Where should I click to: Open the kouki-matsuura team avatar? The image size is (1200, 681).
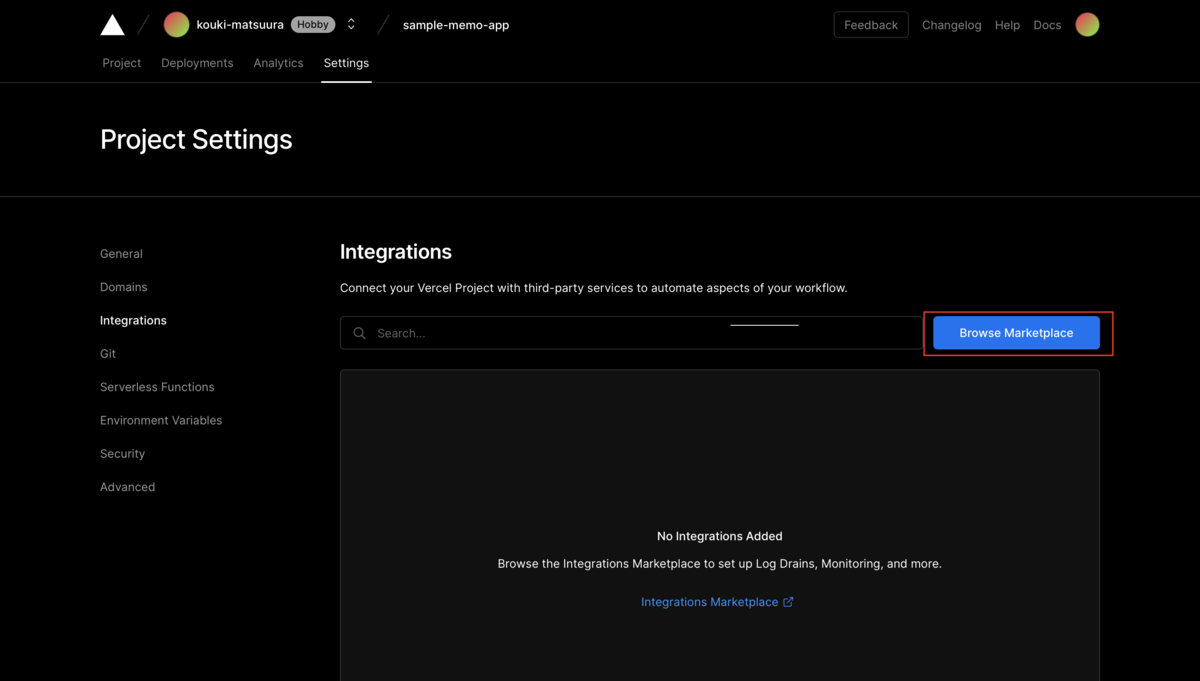(x=176, y=25)
